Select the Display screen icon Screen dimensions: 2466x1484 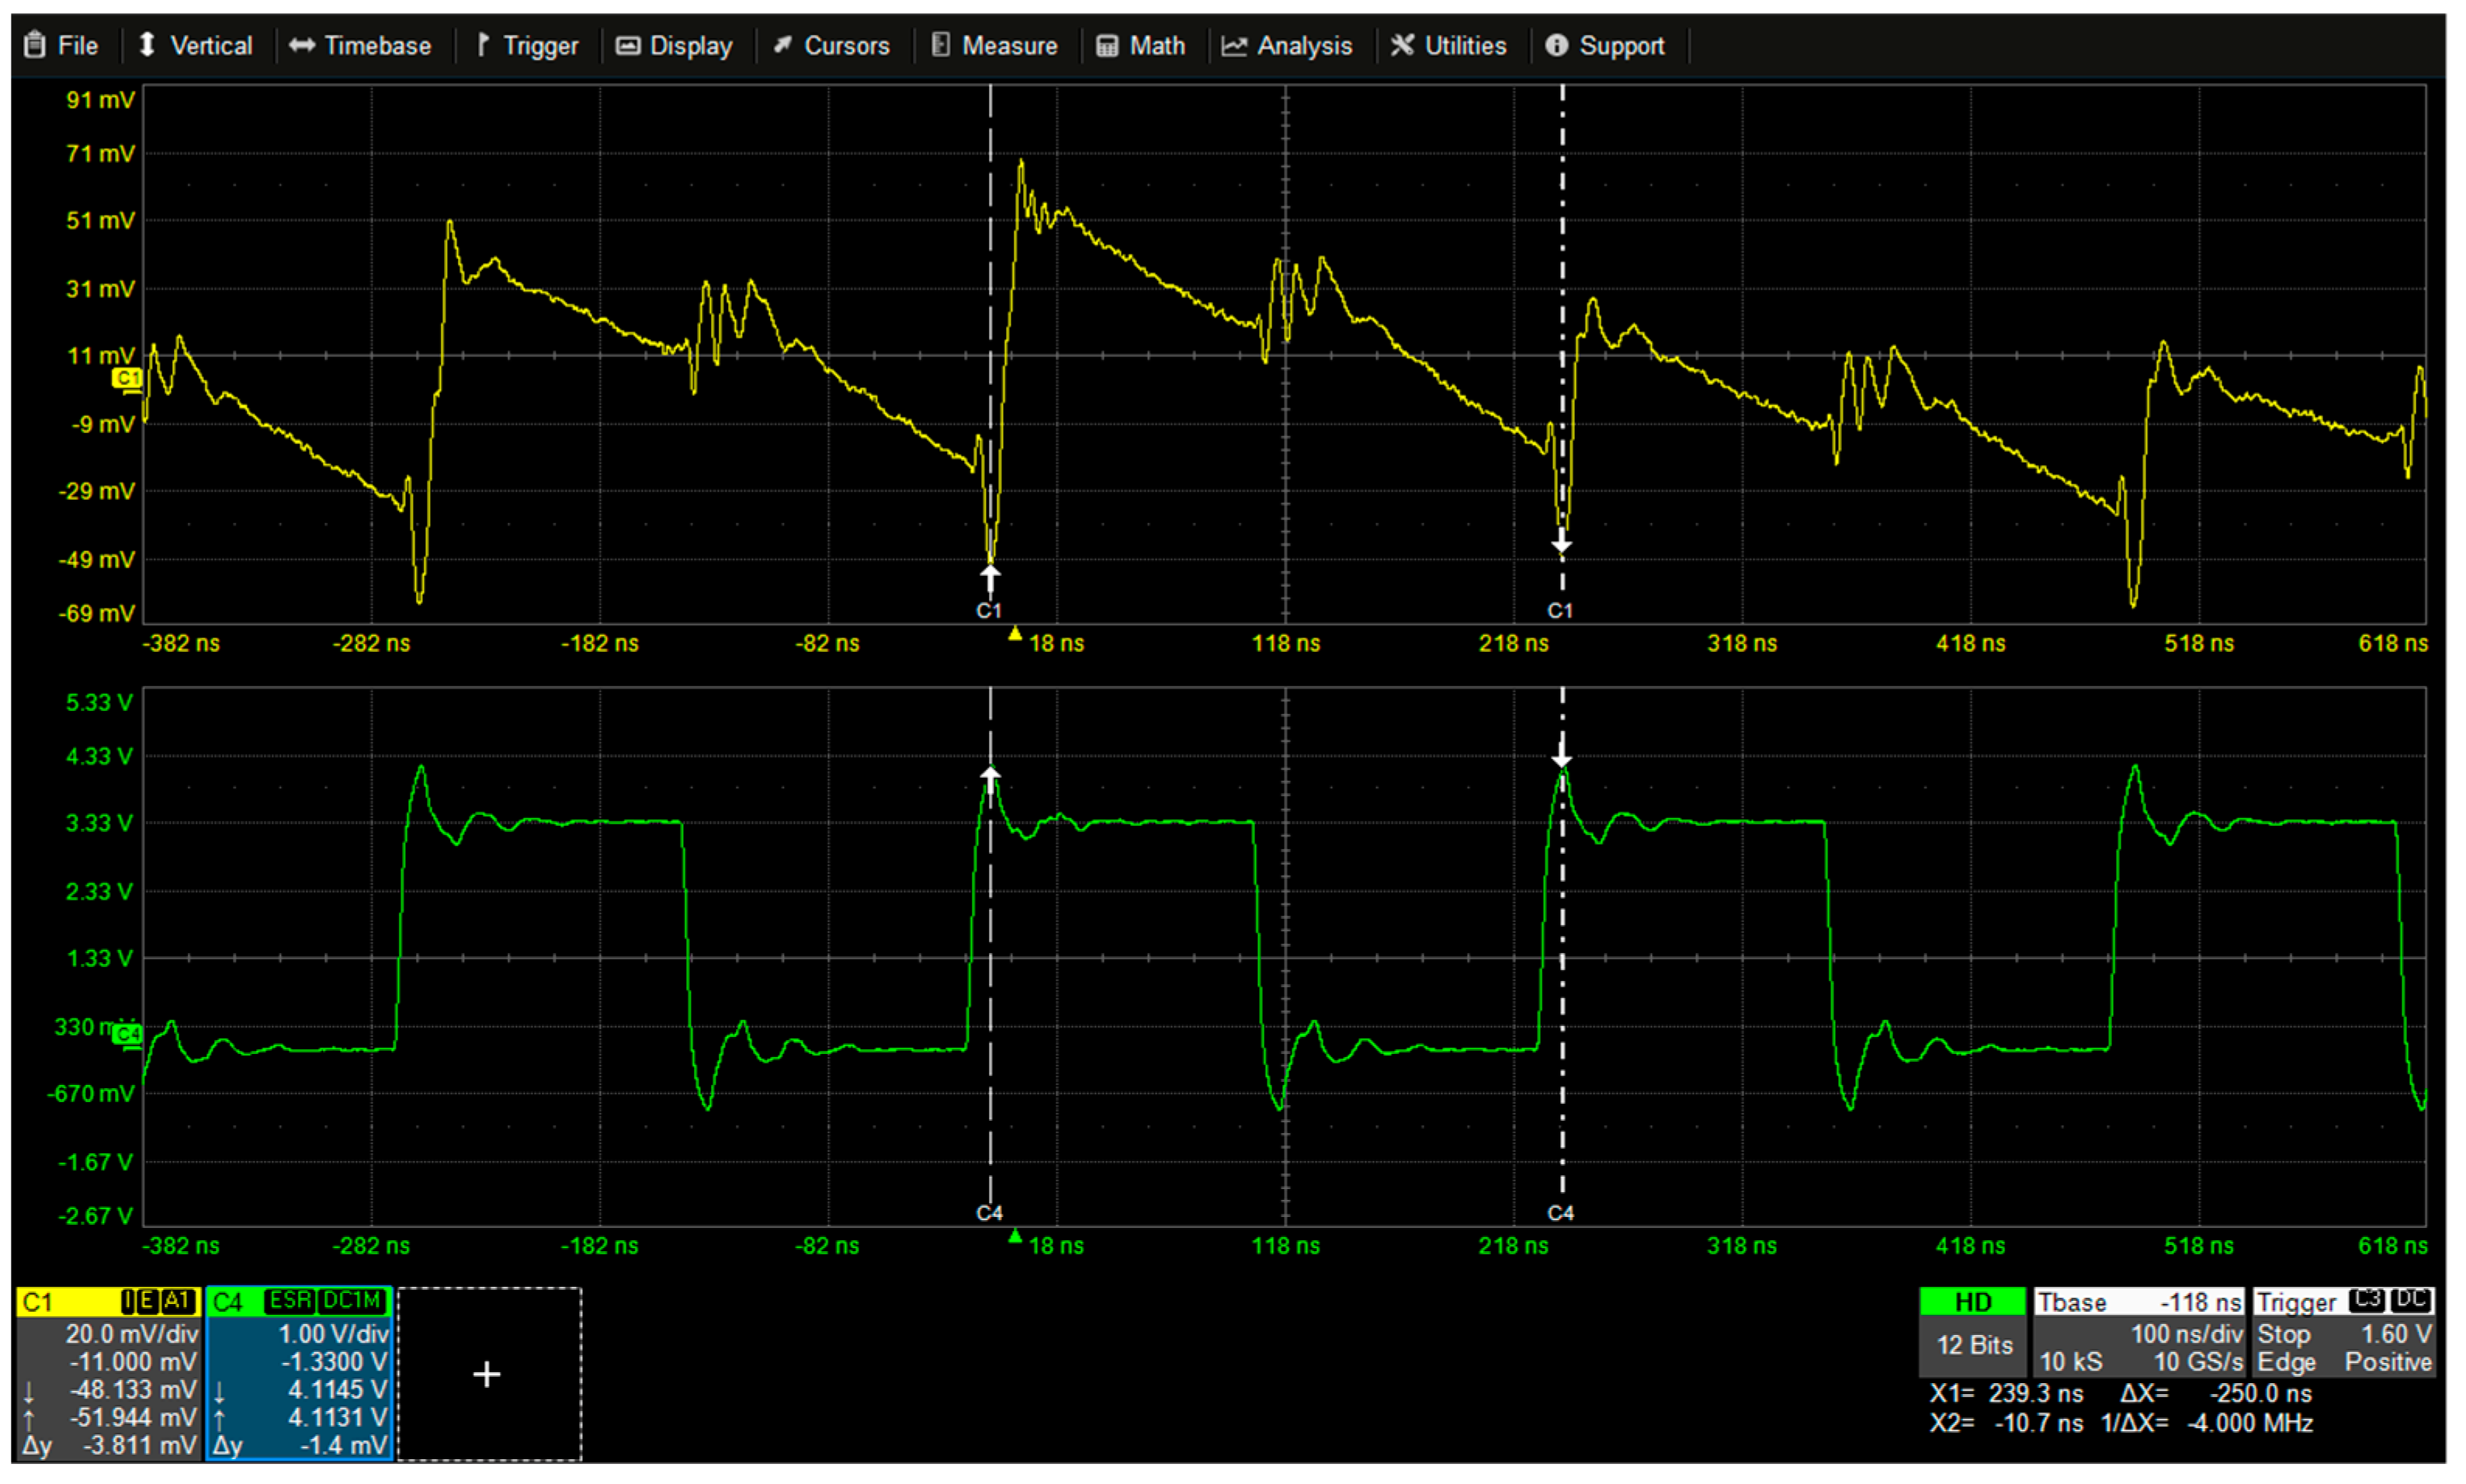[628, 45]
